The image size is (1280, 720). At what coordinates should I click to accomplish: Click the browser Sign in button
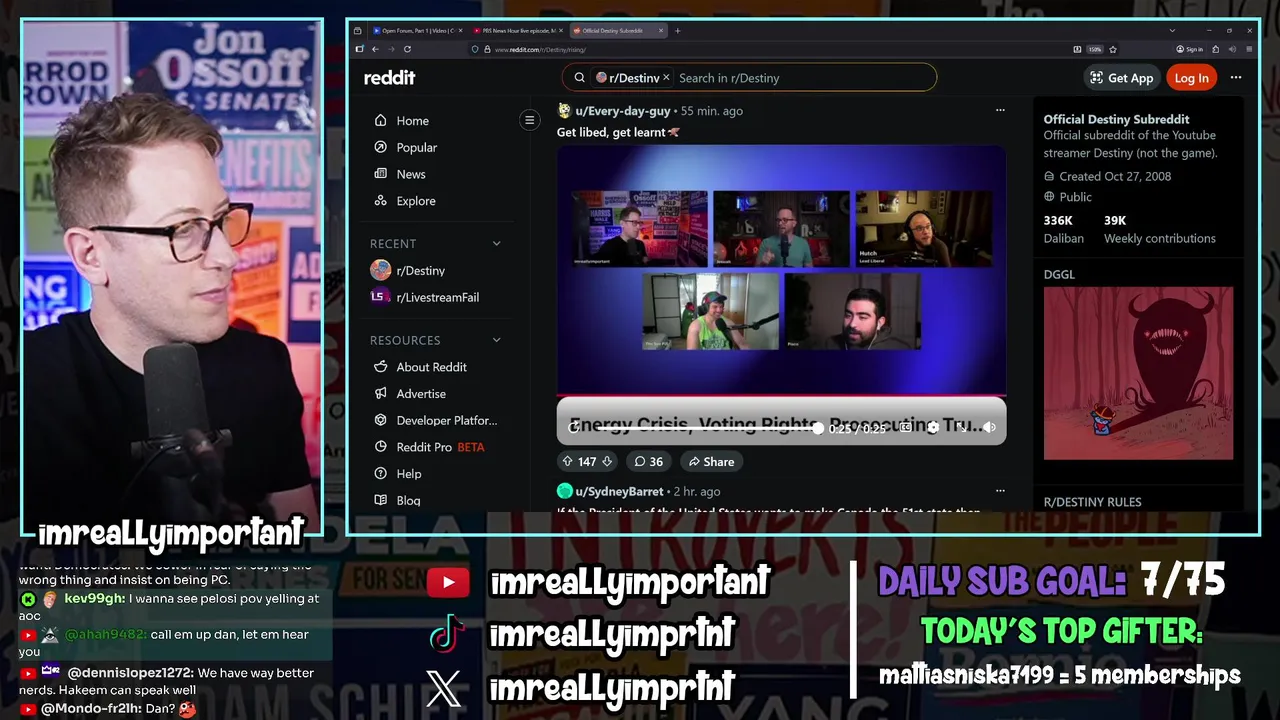(1189, 49)
